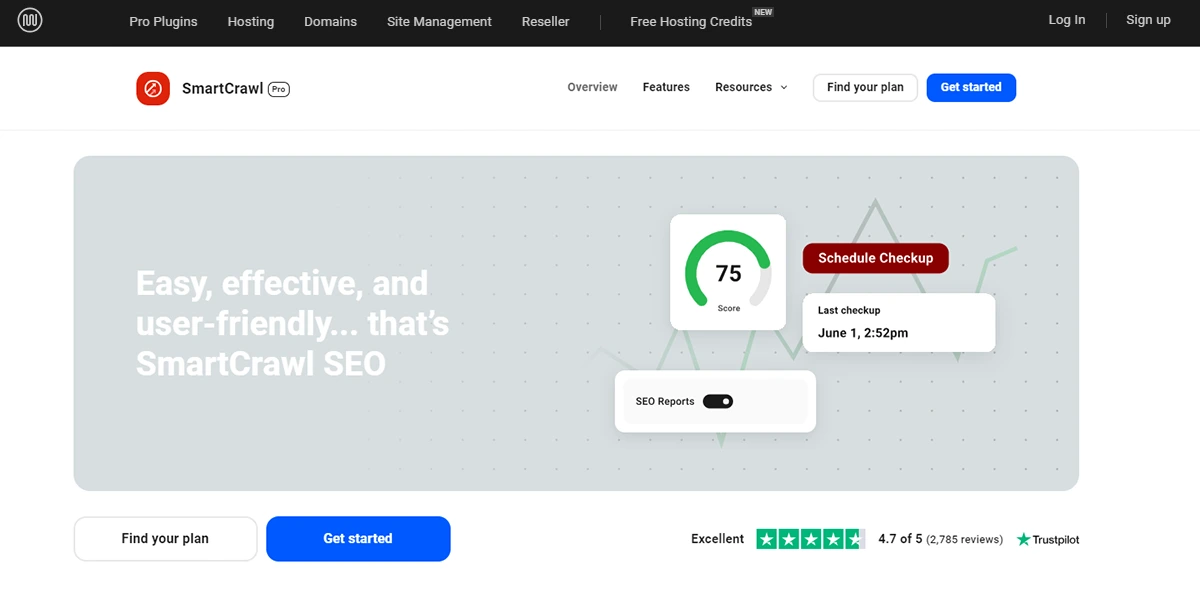Open the Trustpilot logo link
This screenshot has width=1200, height=600.
(1048, 539)
